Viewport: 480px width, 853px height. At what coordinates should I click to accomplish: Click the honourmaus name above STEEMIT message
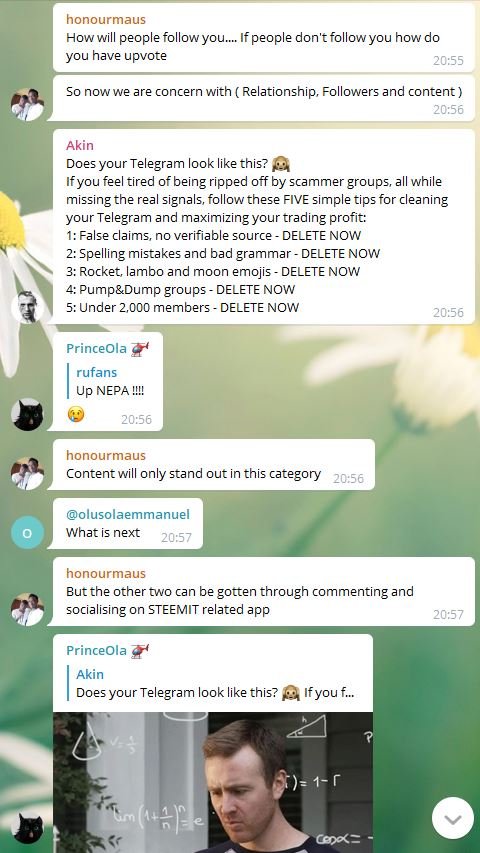[106, 573]
